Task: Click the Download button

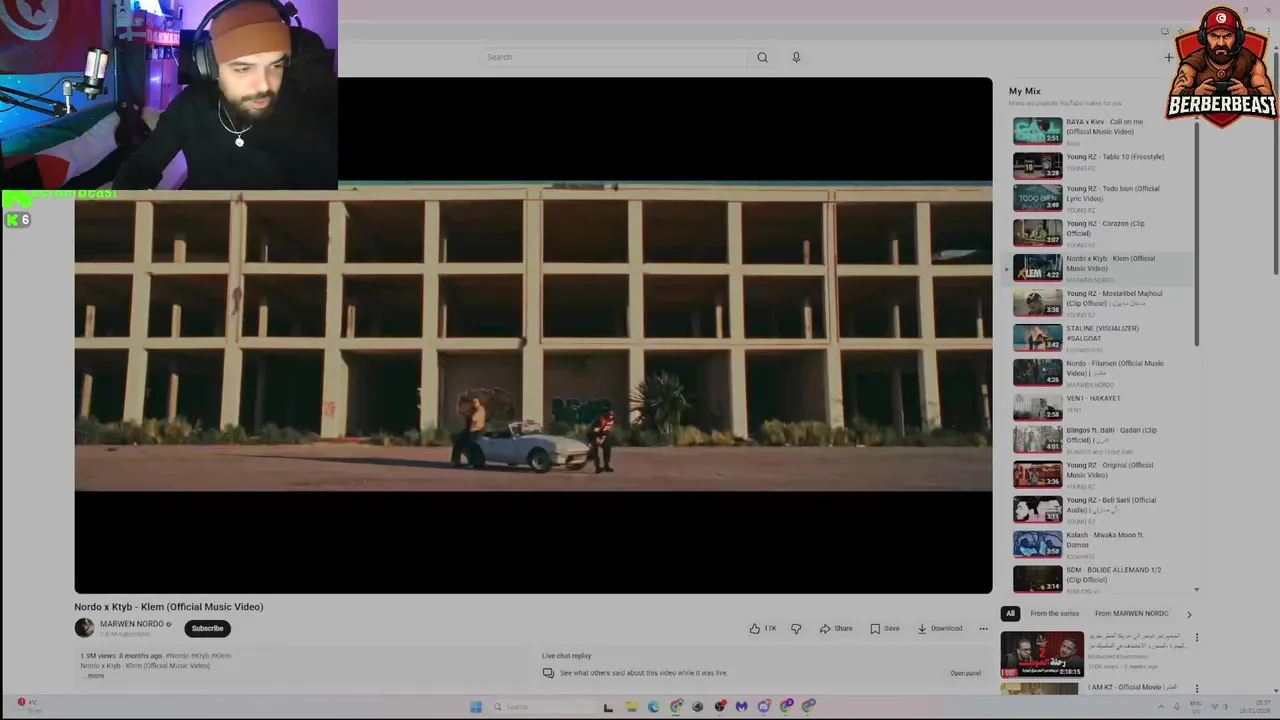Action: pos(940,628)
